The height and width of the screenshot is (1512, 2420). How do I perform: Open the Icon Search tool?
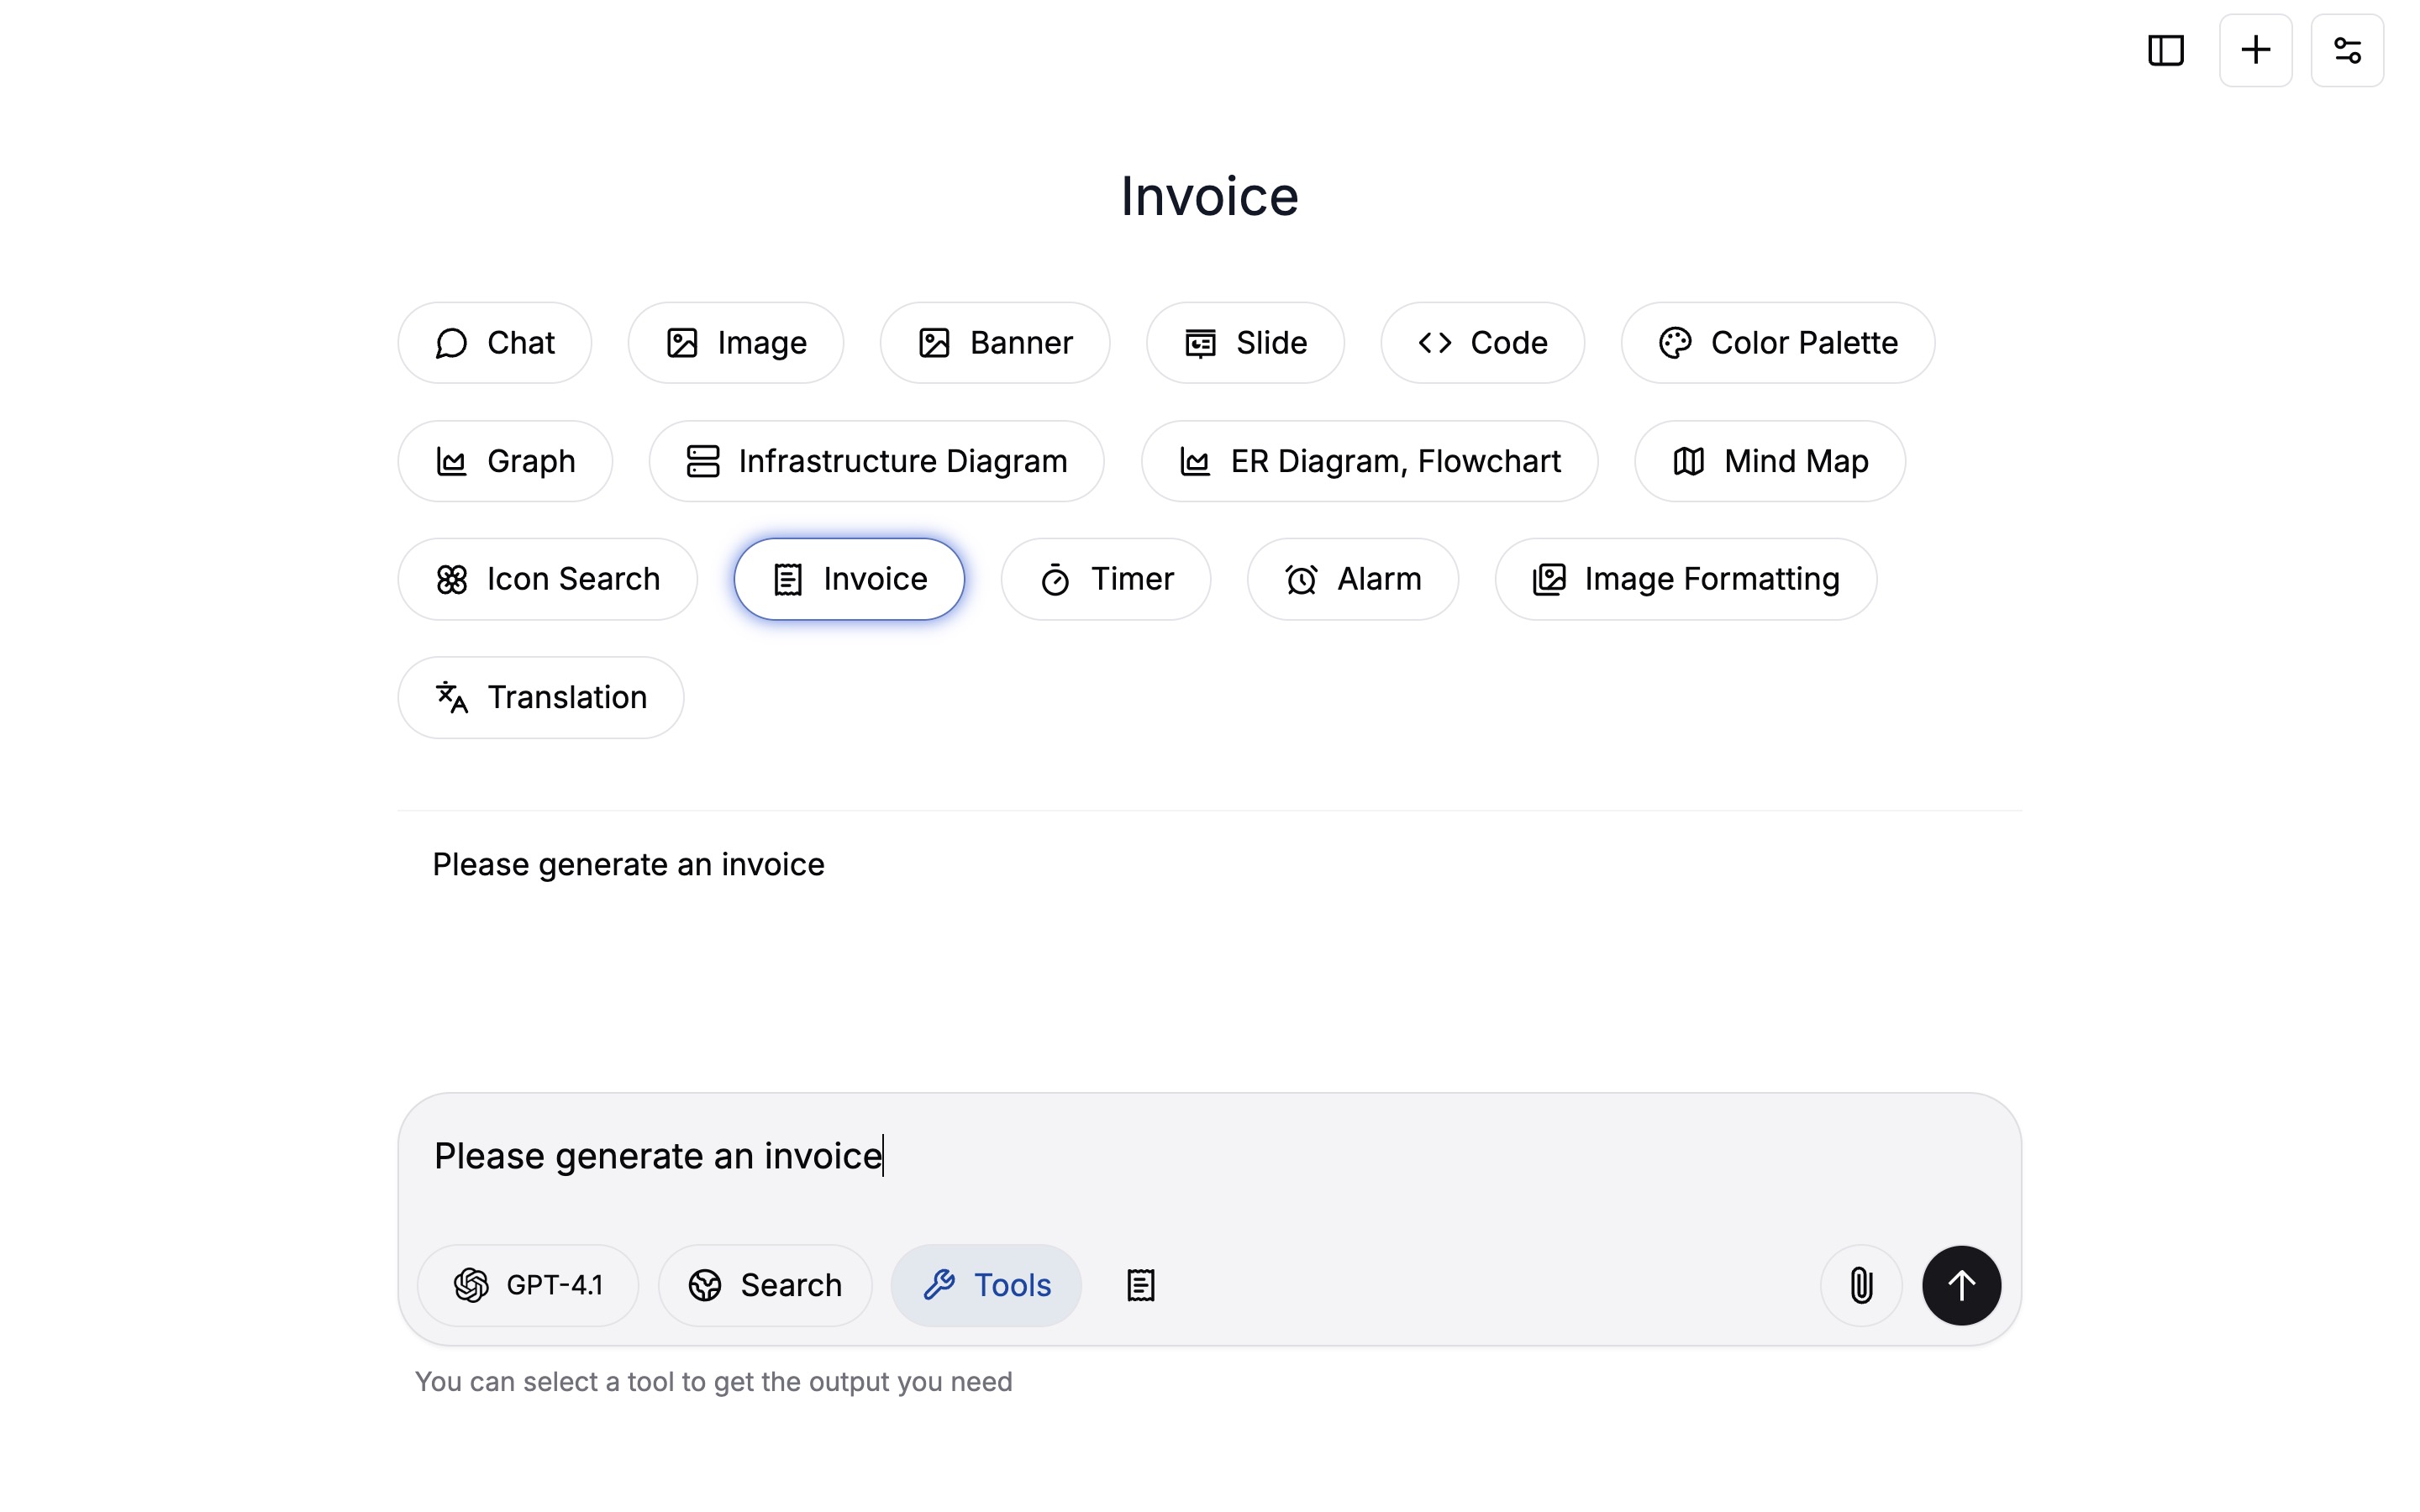(x=548, y=579)
